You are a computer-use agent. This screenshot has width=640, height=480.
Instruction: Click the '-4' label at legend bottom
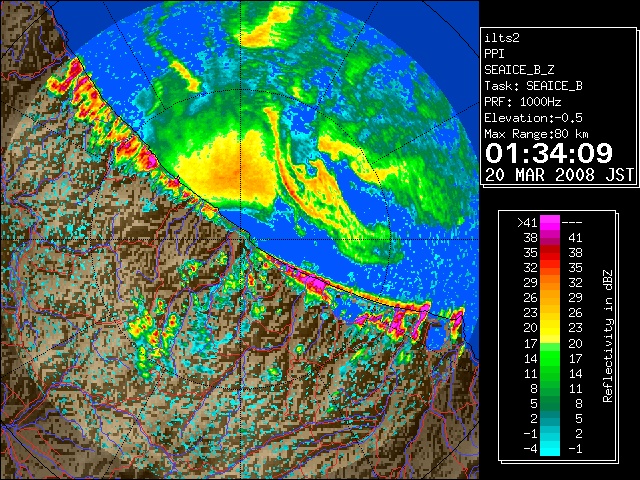(531, 449)
